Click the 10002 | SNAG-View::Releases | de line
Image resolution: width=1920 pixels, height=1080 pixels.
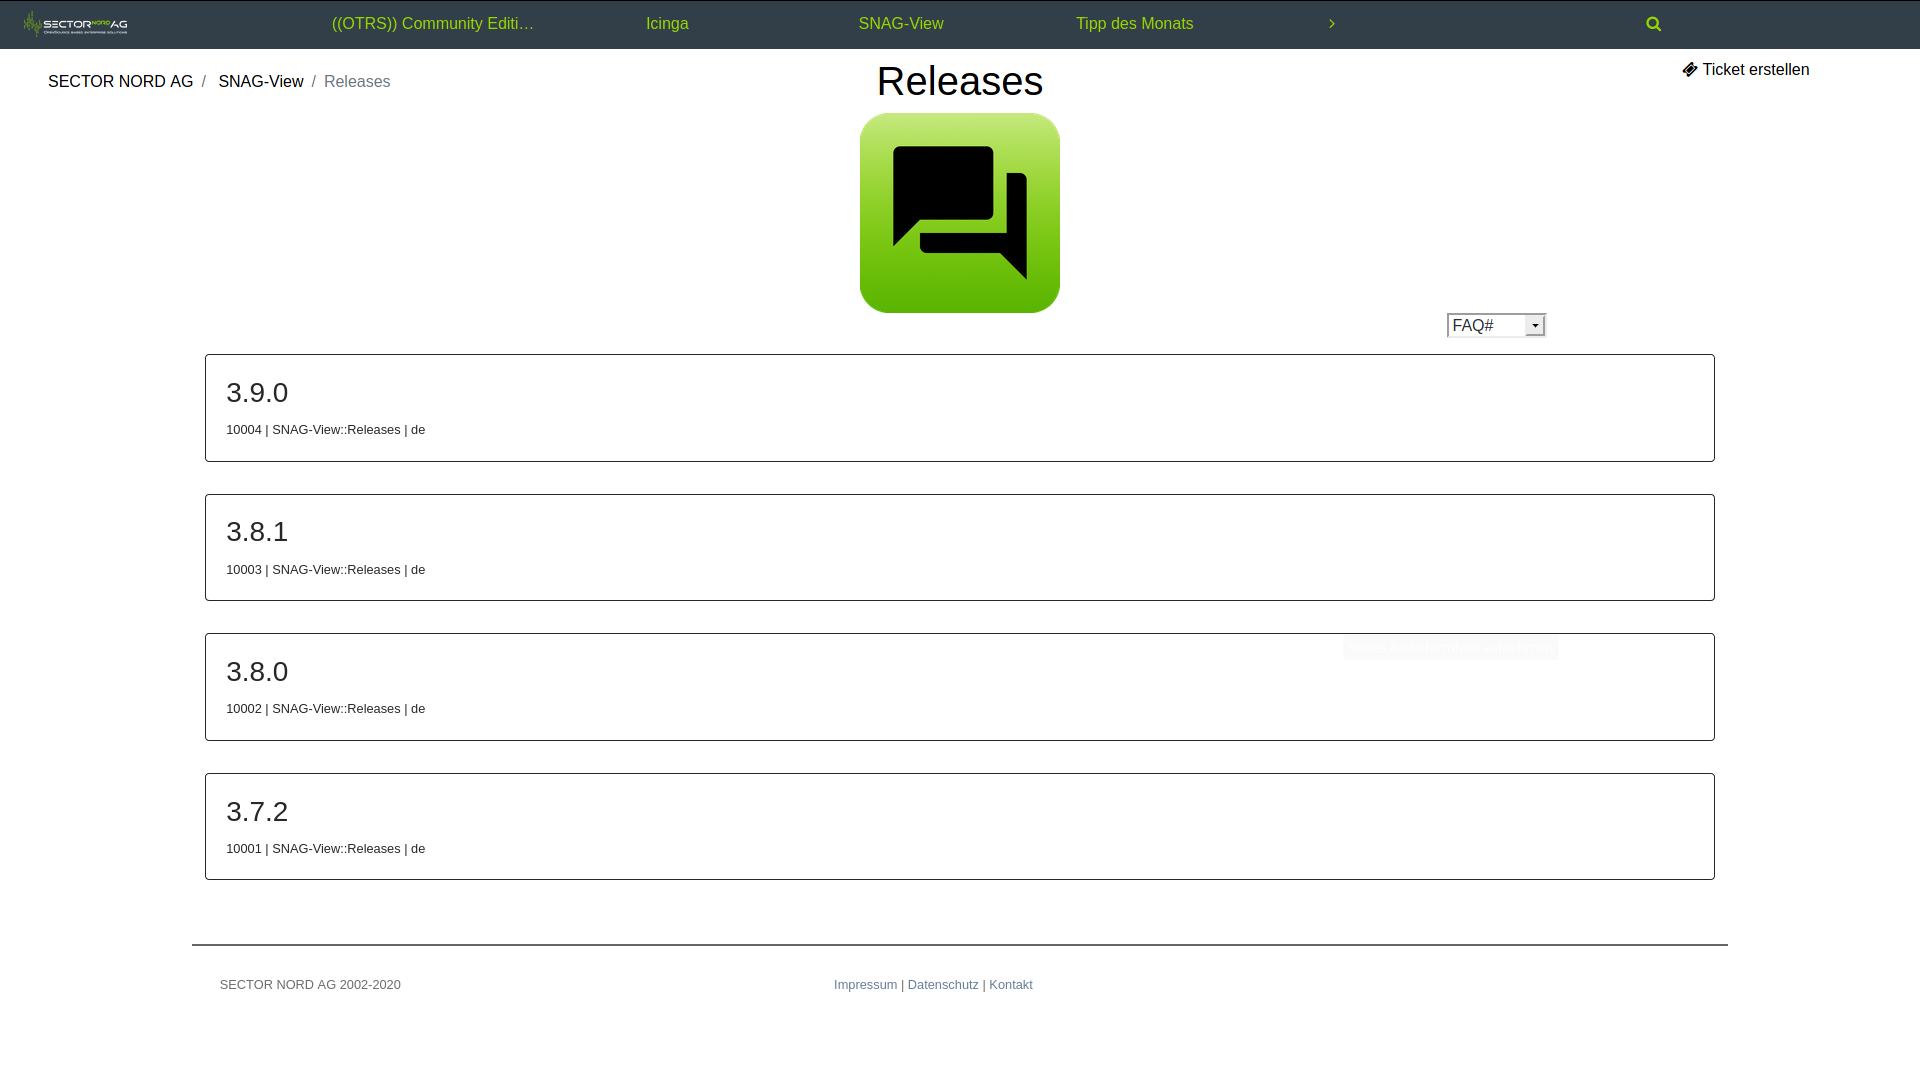pos(325,709)
